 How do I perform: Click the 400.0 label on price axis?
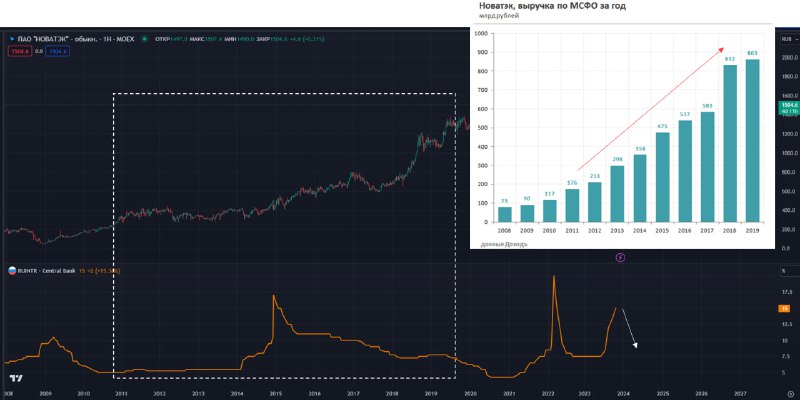click(789, 210)
